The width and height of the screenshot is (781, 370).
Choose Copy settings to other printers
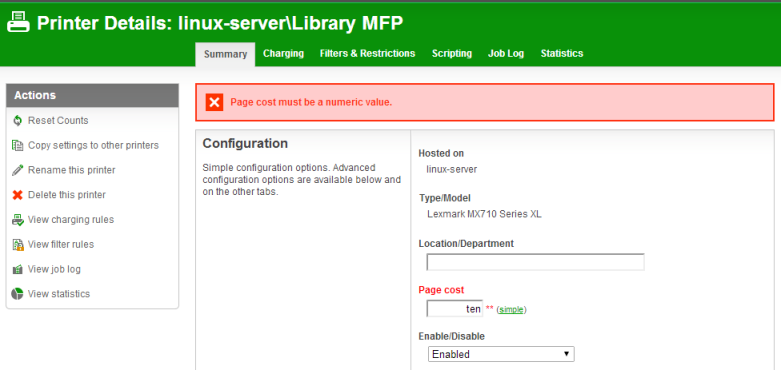tap(93, 145)
